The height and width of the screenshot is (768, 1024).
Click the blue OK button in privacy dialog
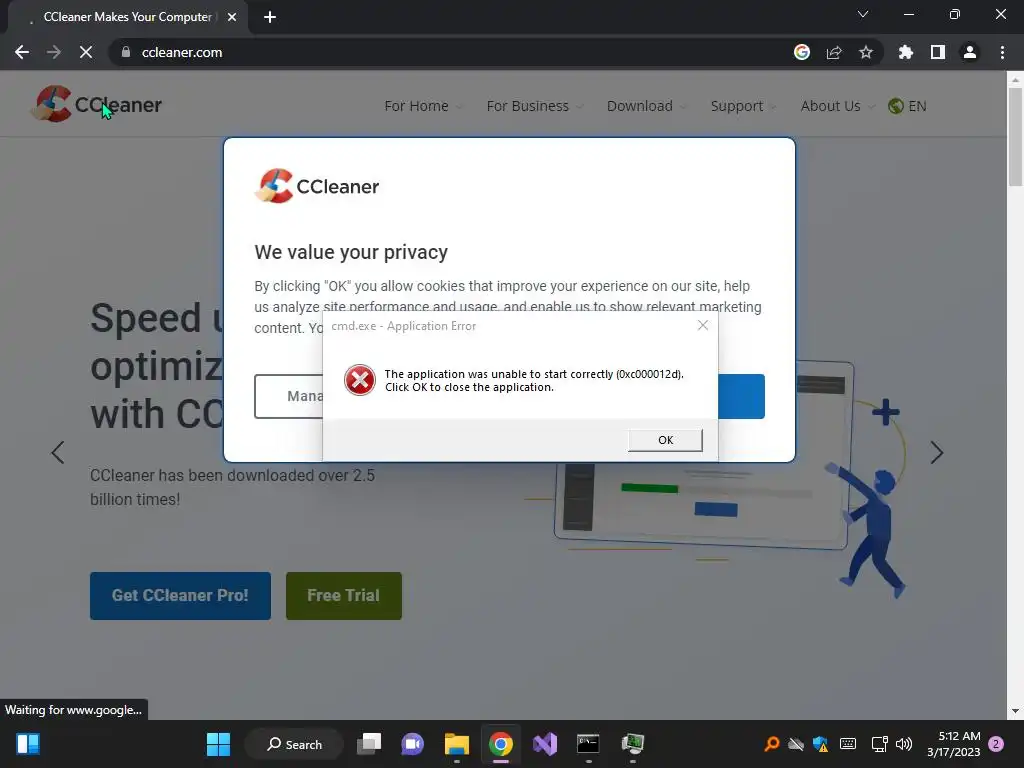coord(741,396)
